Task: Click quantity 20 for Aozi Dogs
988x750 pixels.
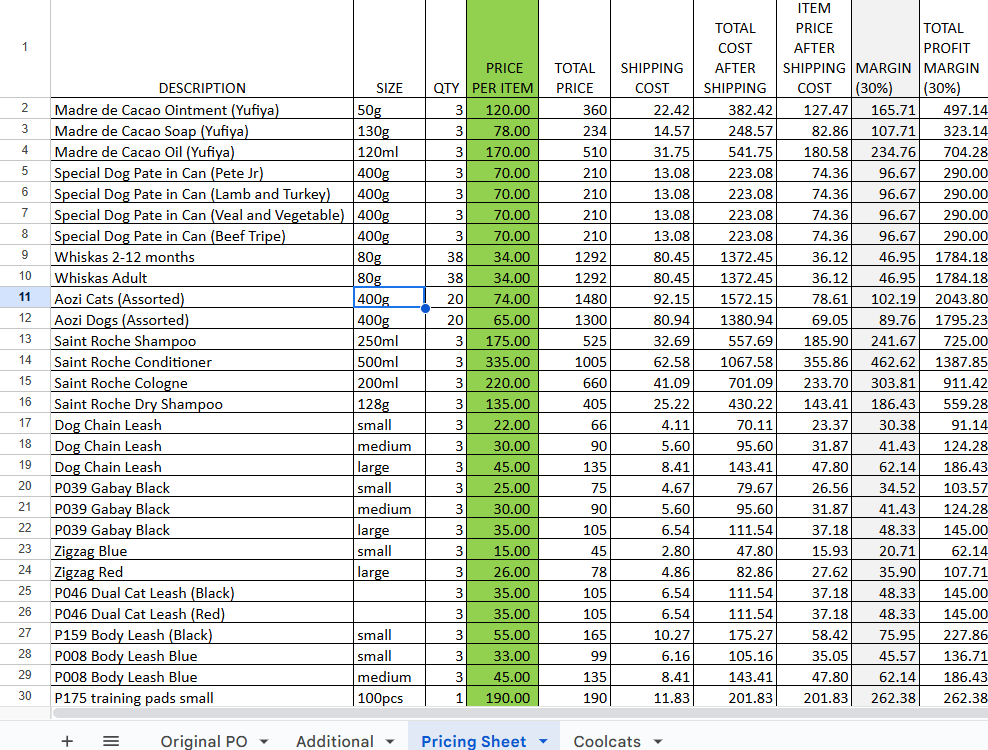Action: (x=446, y=320)
